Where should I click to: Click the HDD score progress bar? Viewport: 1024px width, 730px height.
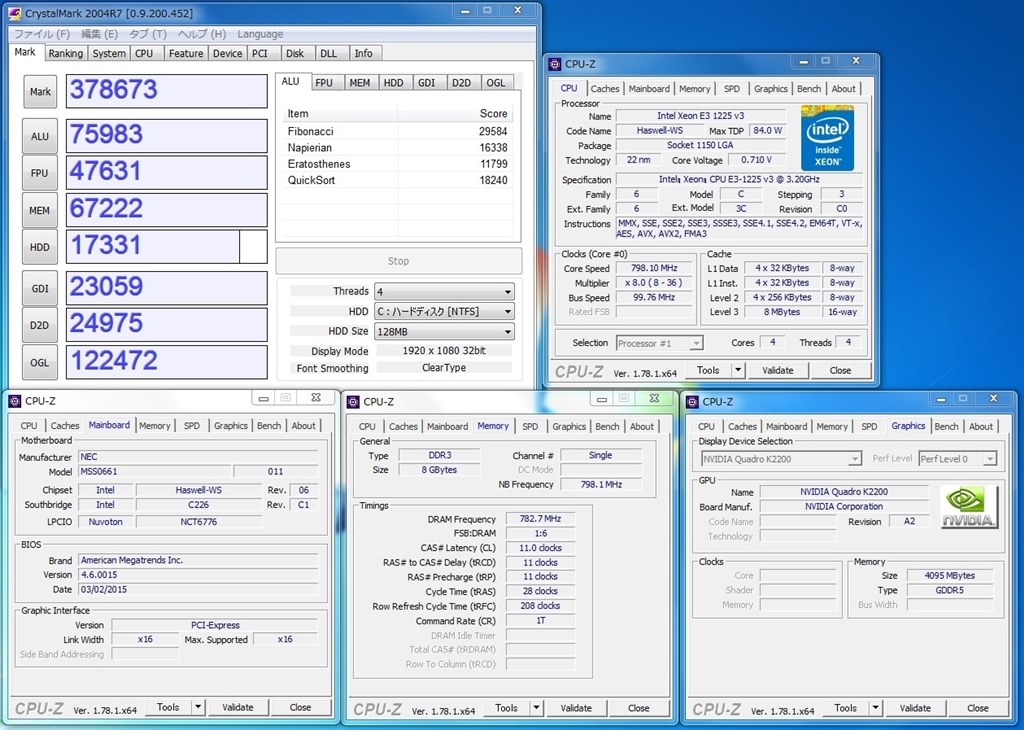(x=167, y=247)
